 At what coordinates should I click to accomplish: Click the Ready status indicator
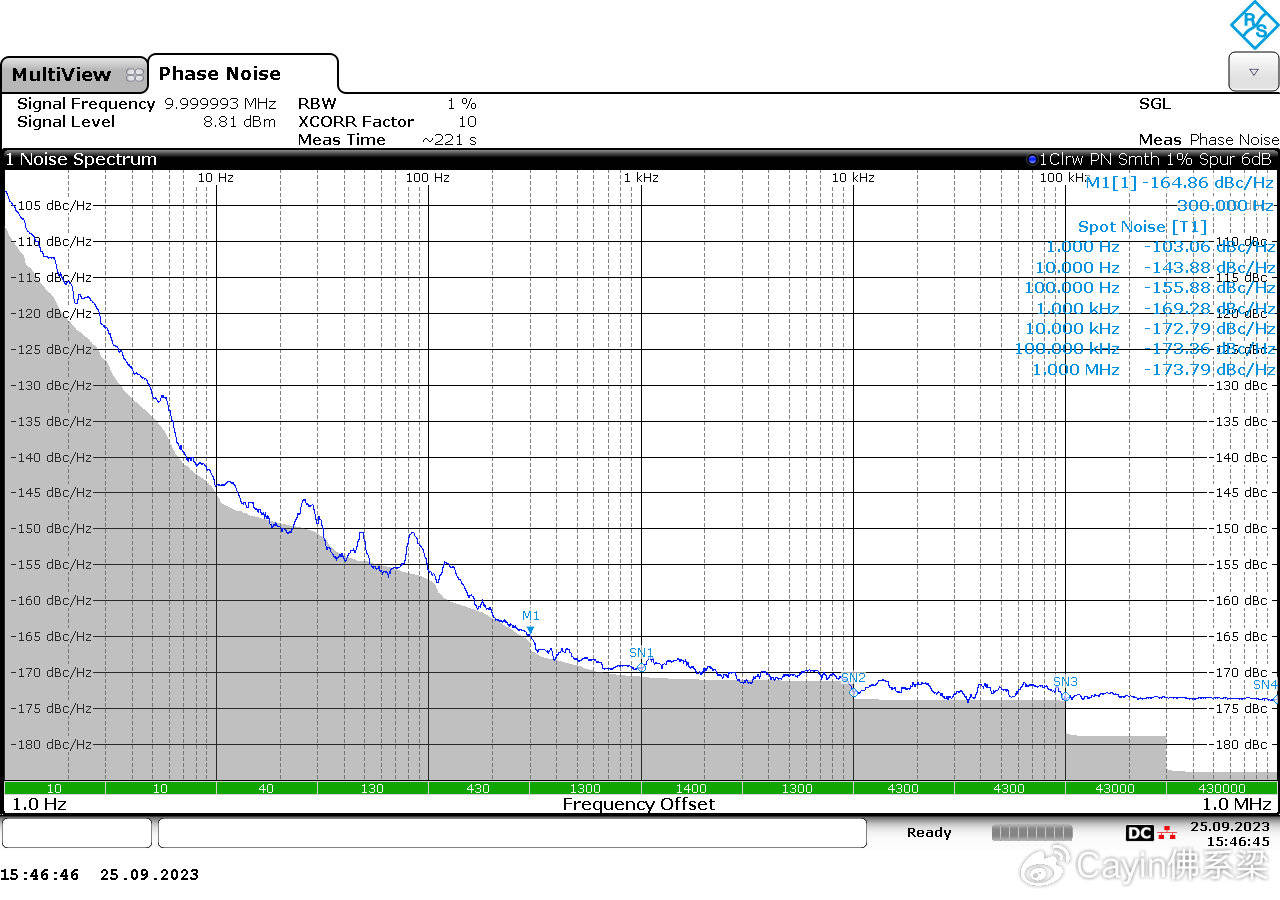point(929,832)
